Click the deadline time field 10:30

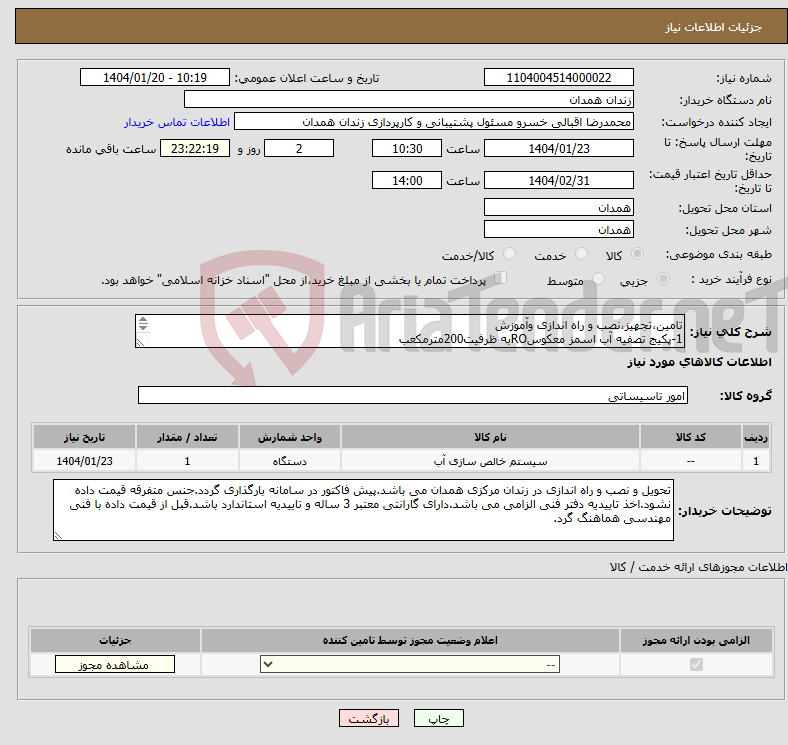(407, 148)
